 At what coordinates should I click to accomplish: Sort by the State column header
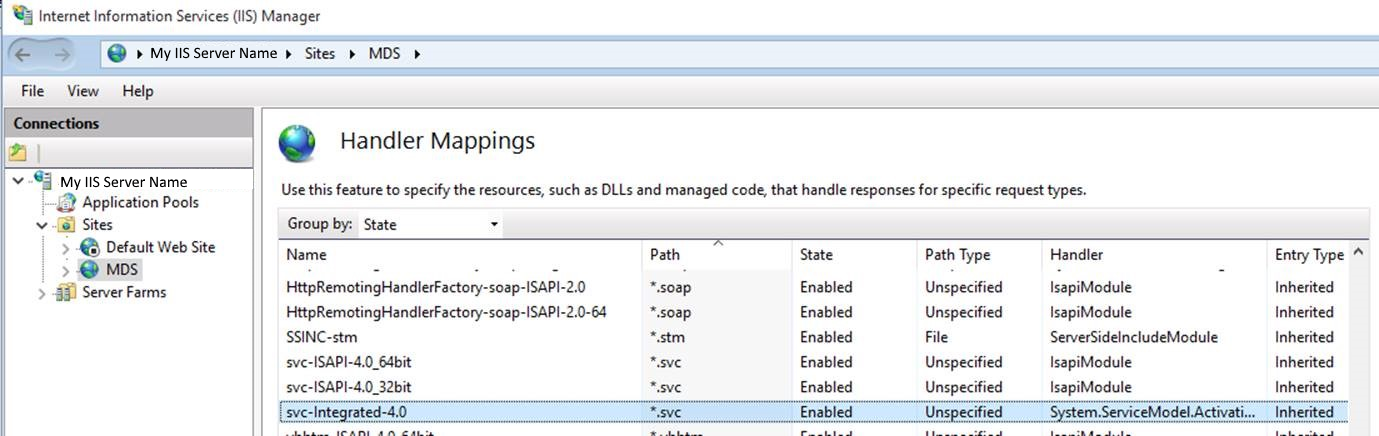click(x=854, y=255)
